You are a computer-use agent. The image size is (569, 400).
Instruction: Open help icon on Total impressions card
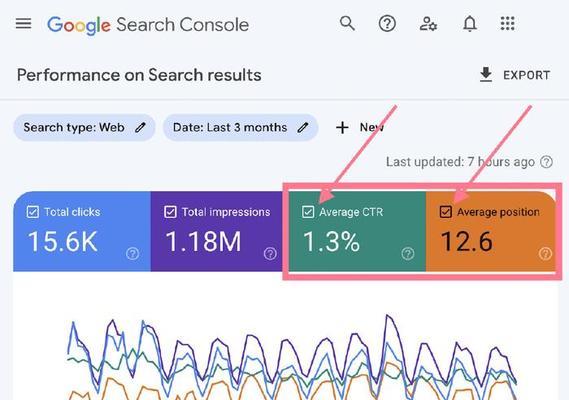pos(270,253)
